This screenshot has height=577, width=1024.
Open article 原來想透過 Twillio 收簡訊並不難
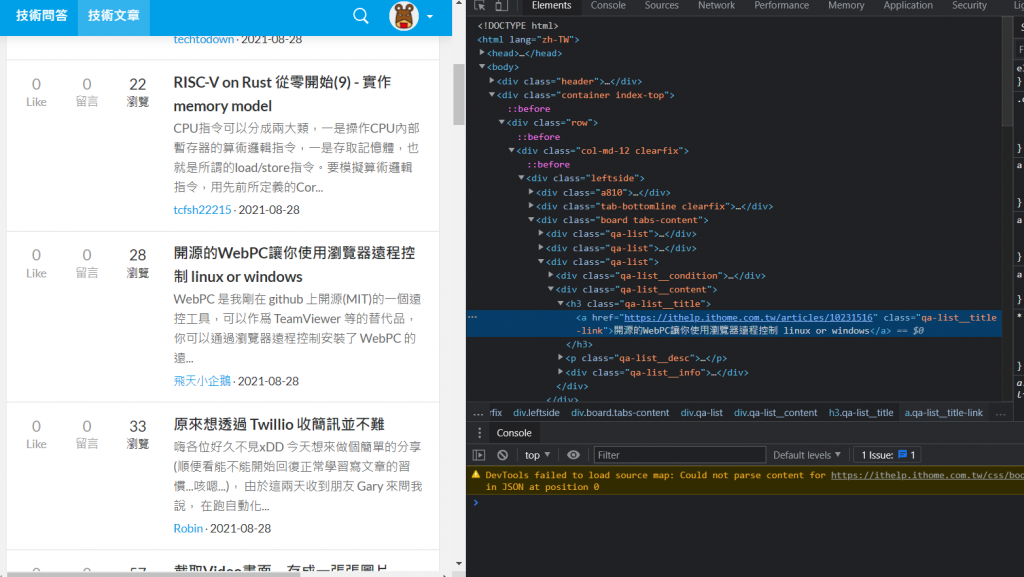(279, 424)
